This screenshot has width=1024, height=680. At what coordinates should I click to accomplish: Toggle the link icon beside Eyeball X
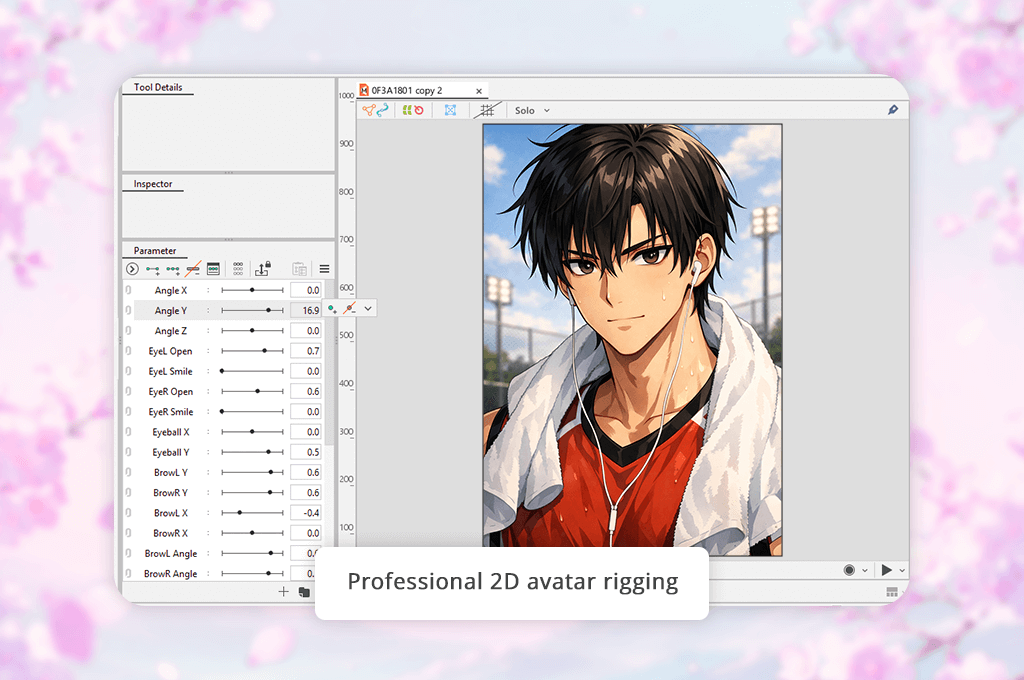pos(129,432)
